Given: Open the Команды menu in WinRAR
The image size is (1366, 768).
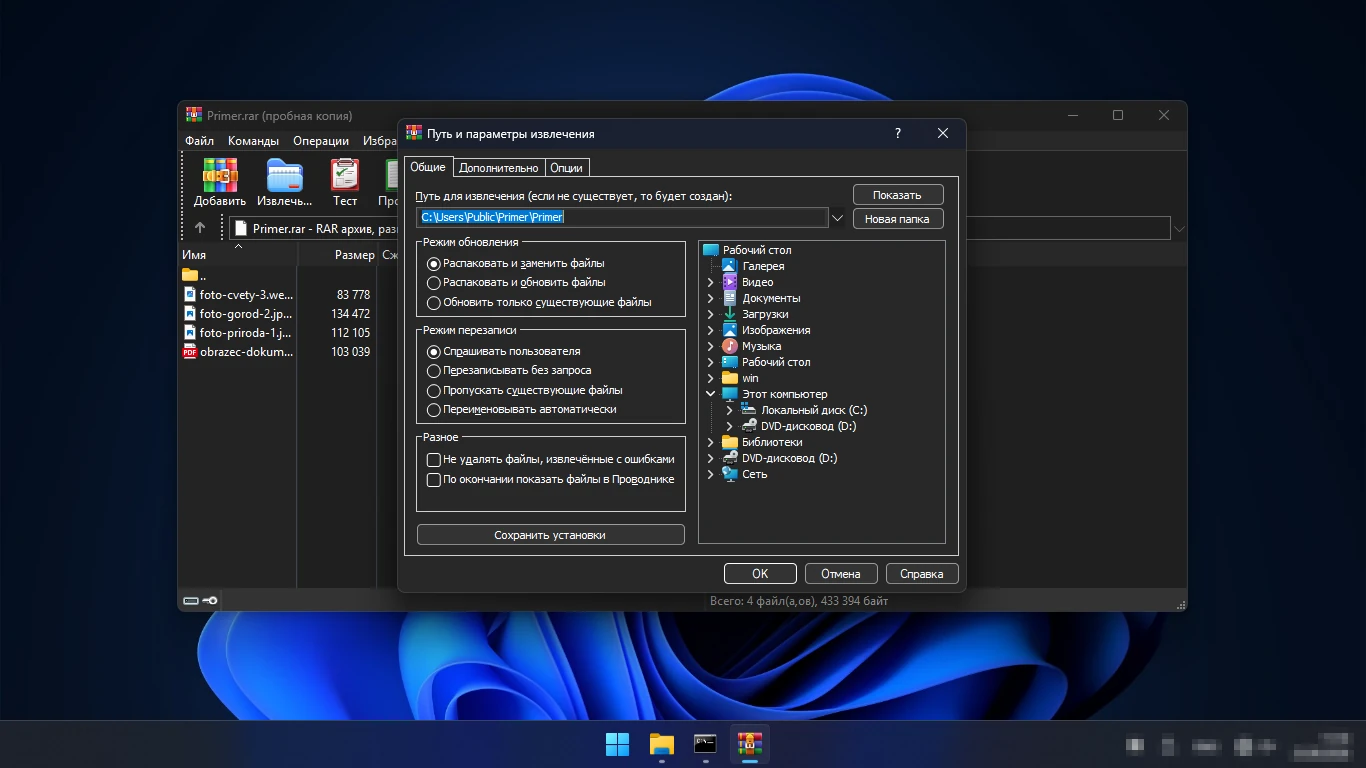Looking at the screenshot, I should point(253,141).
